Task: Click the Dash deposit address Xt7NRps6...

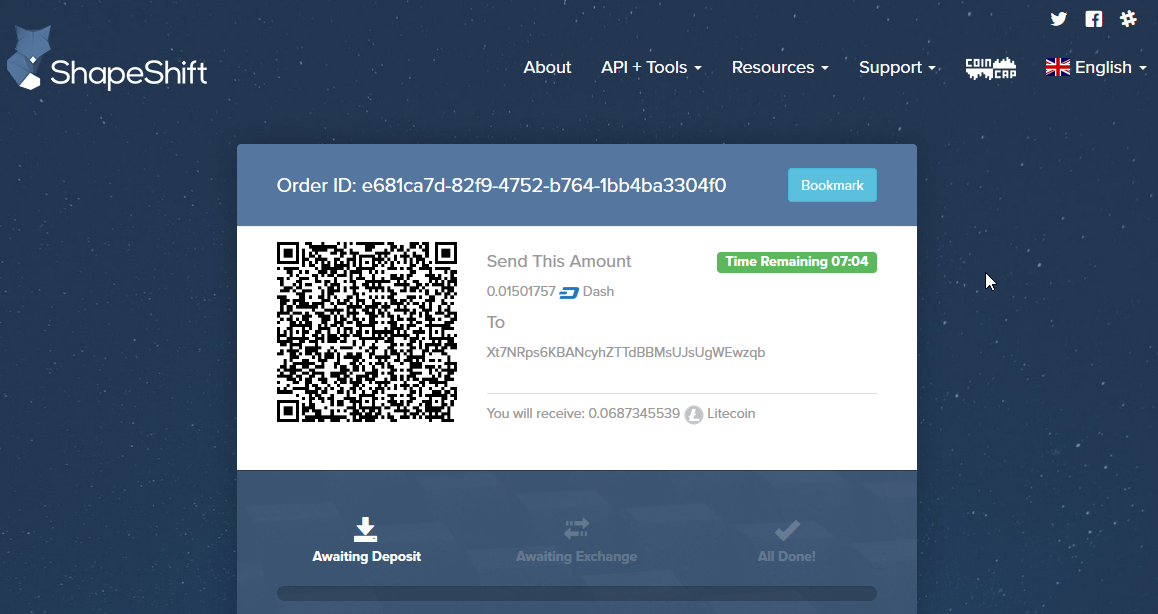Action: 626,352
